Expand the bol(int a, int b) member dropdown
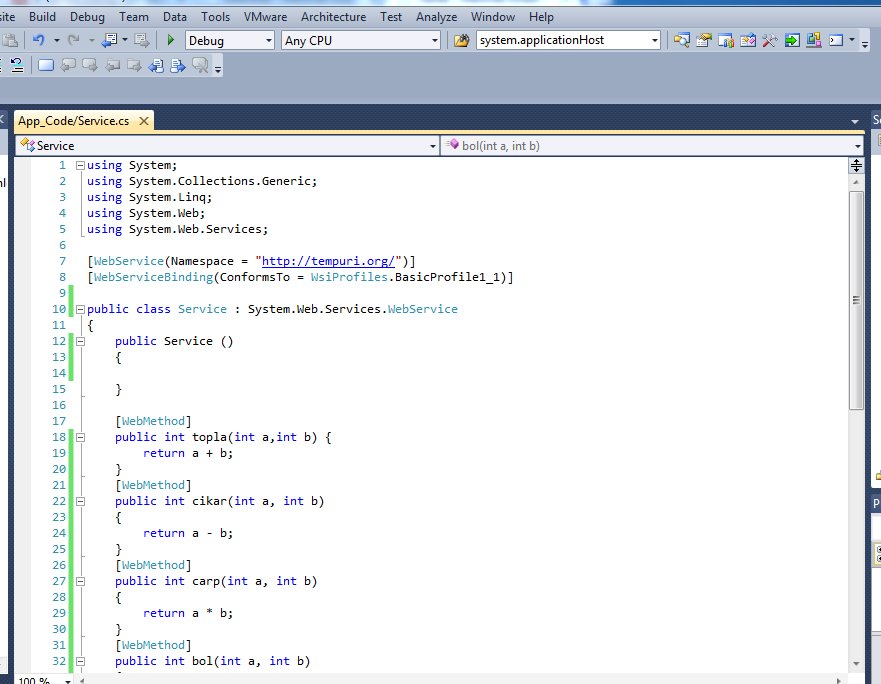The width and height of the screenshot is (881, 684). [x=857, y=146]
